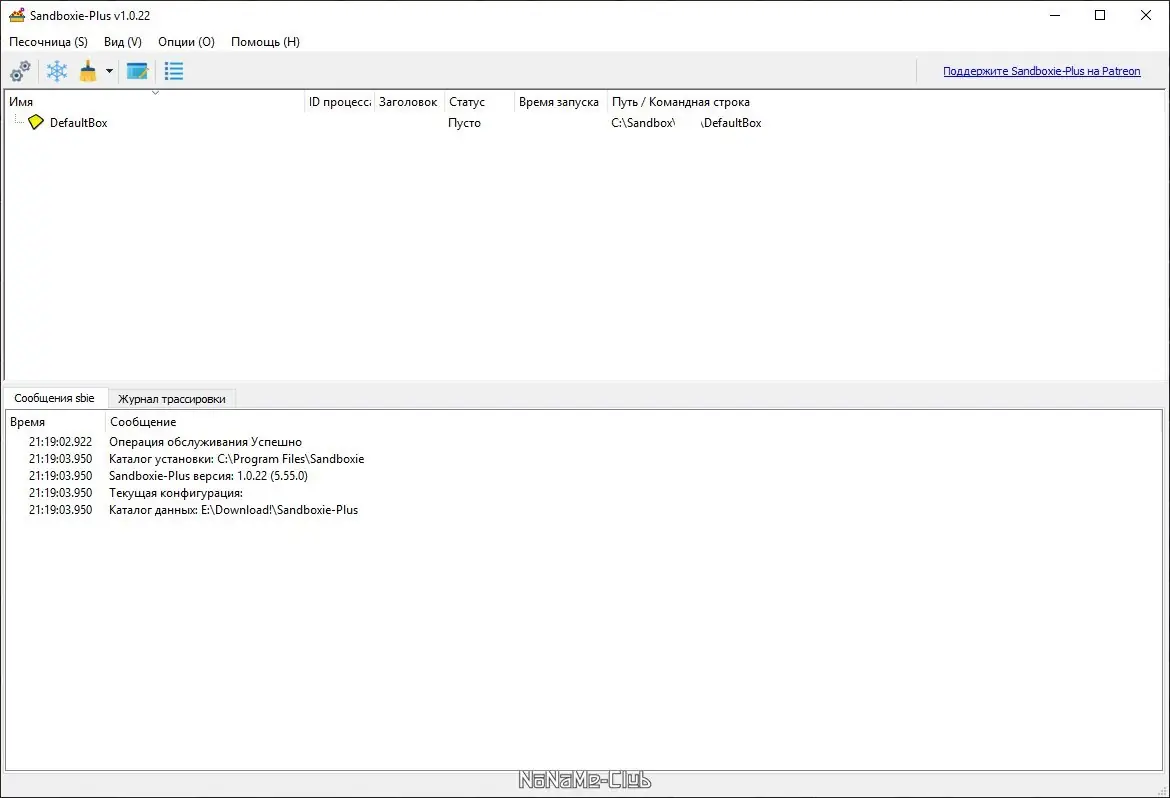Viewport: 1170px width, 798px height.
Task: Open the global settings gears icon
Action: pyautogui.click(x=20, y=72)
